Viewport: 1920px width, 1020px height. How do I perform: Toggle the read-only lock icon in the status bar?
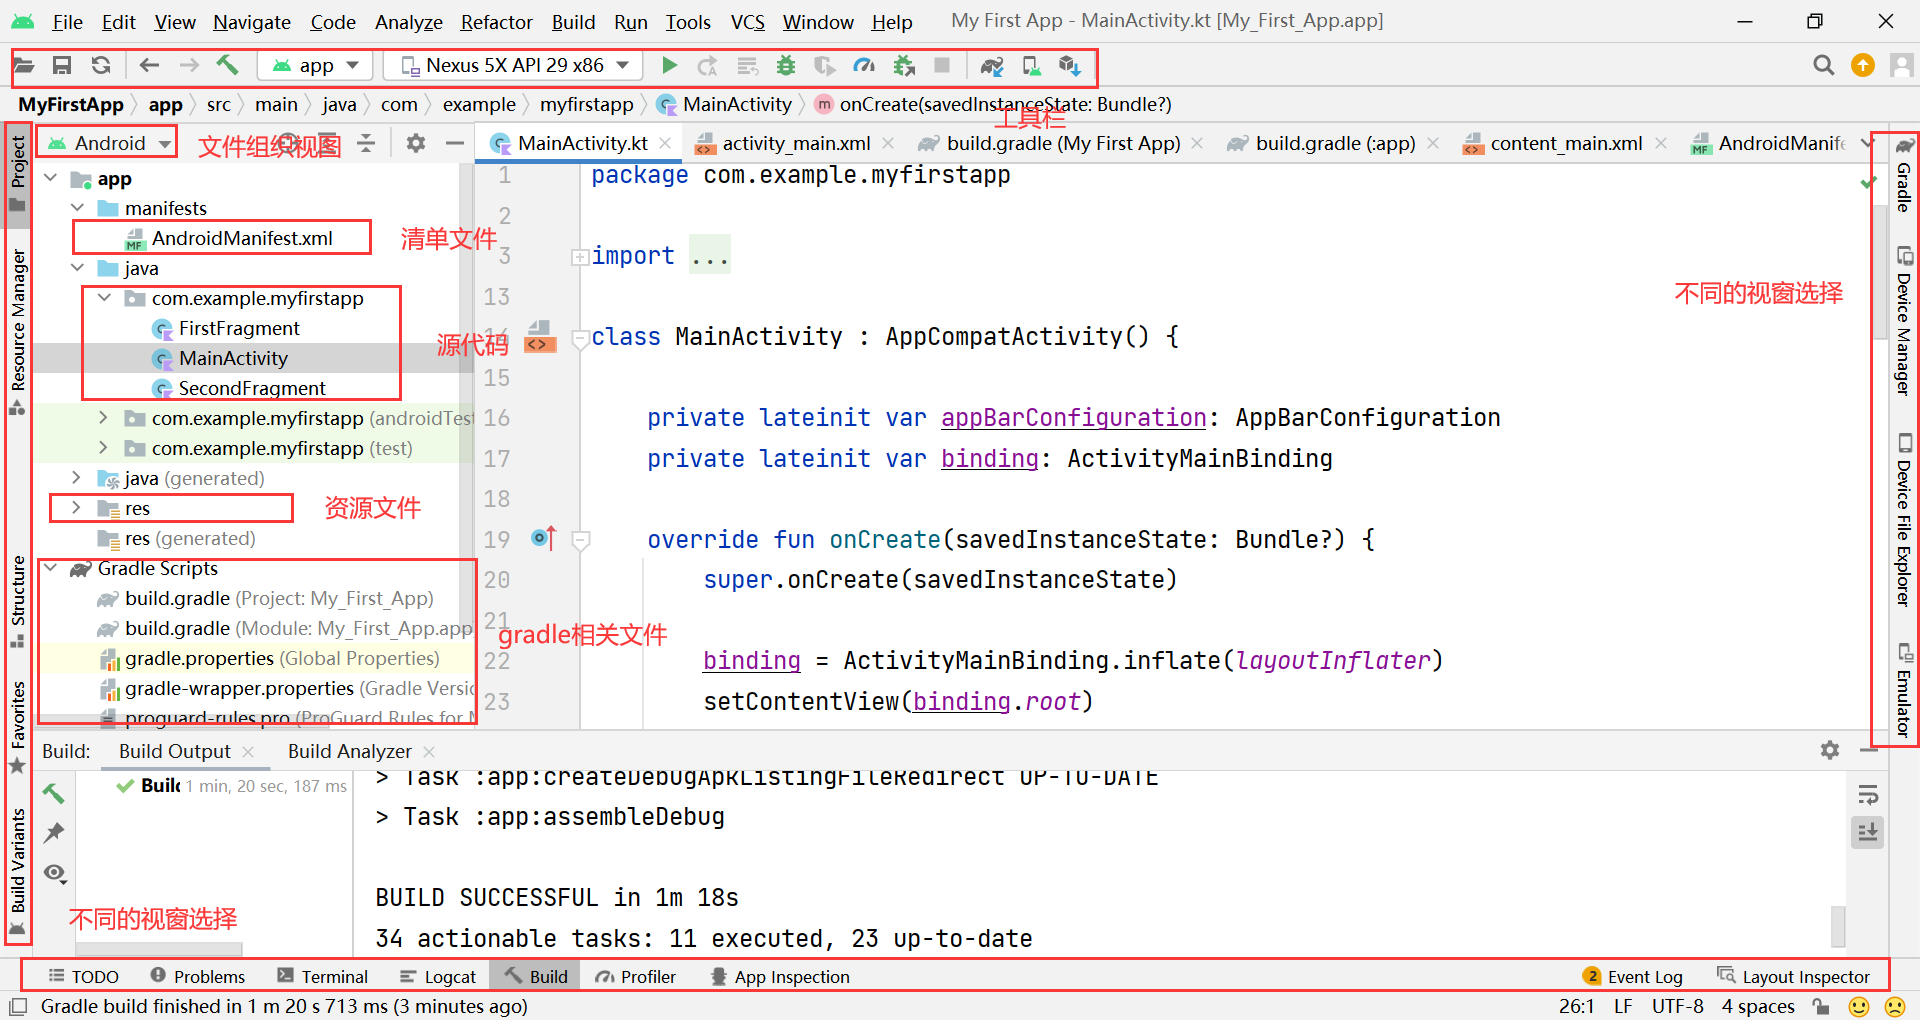(x=1820, y=1006)
